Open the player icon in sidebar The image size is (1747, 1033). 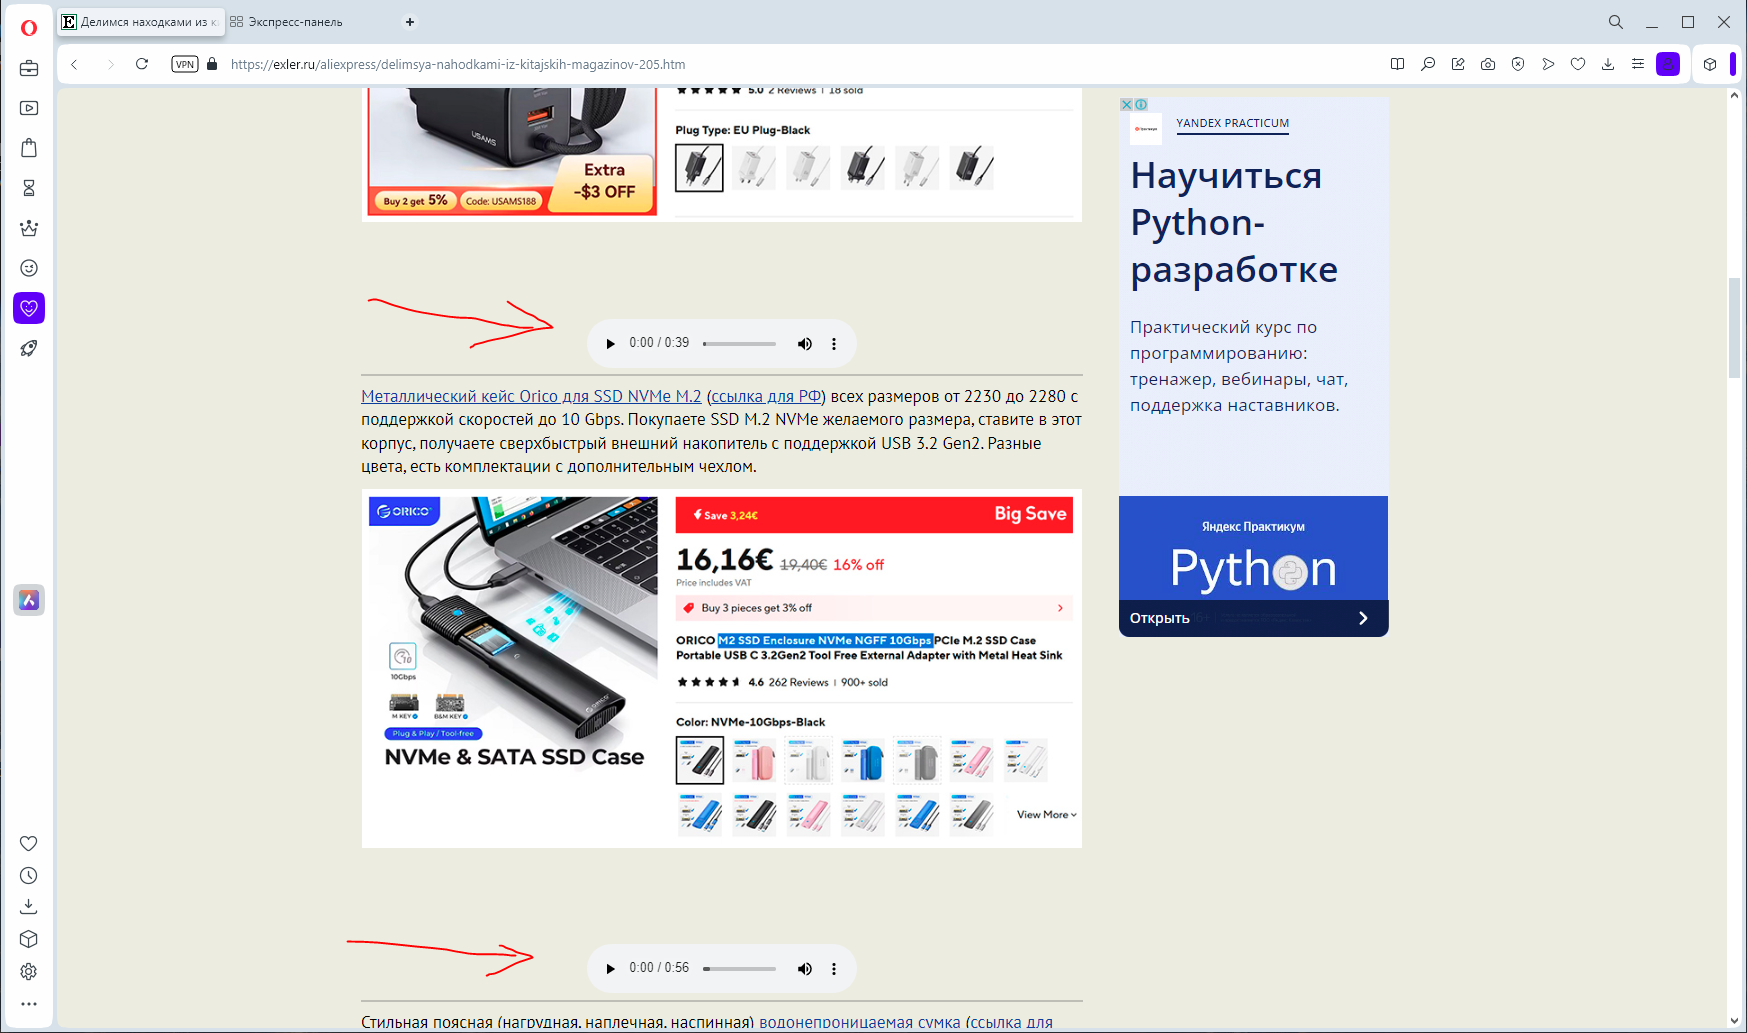click(29, 108)
